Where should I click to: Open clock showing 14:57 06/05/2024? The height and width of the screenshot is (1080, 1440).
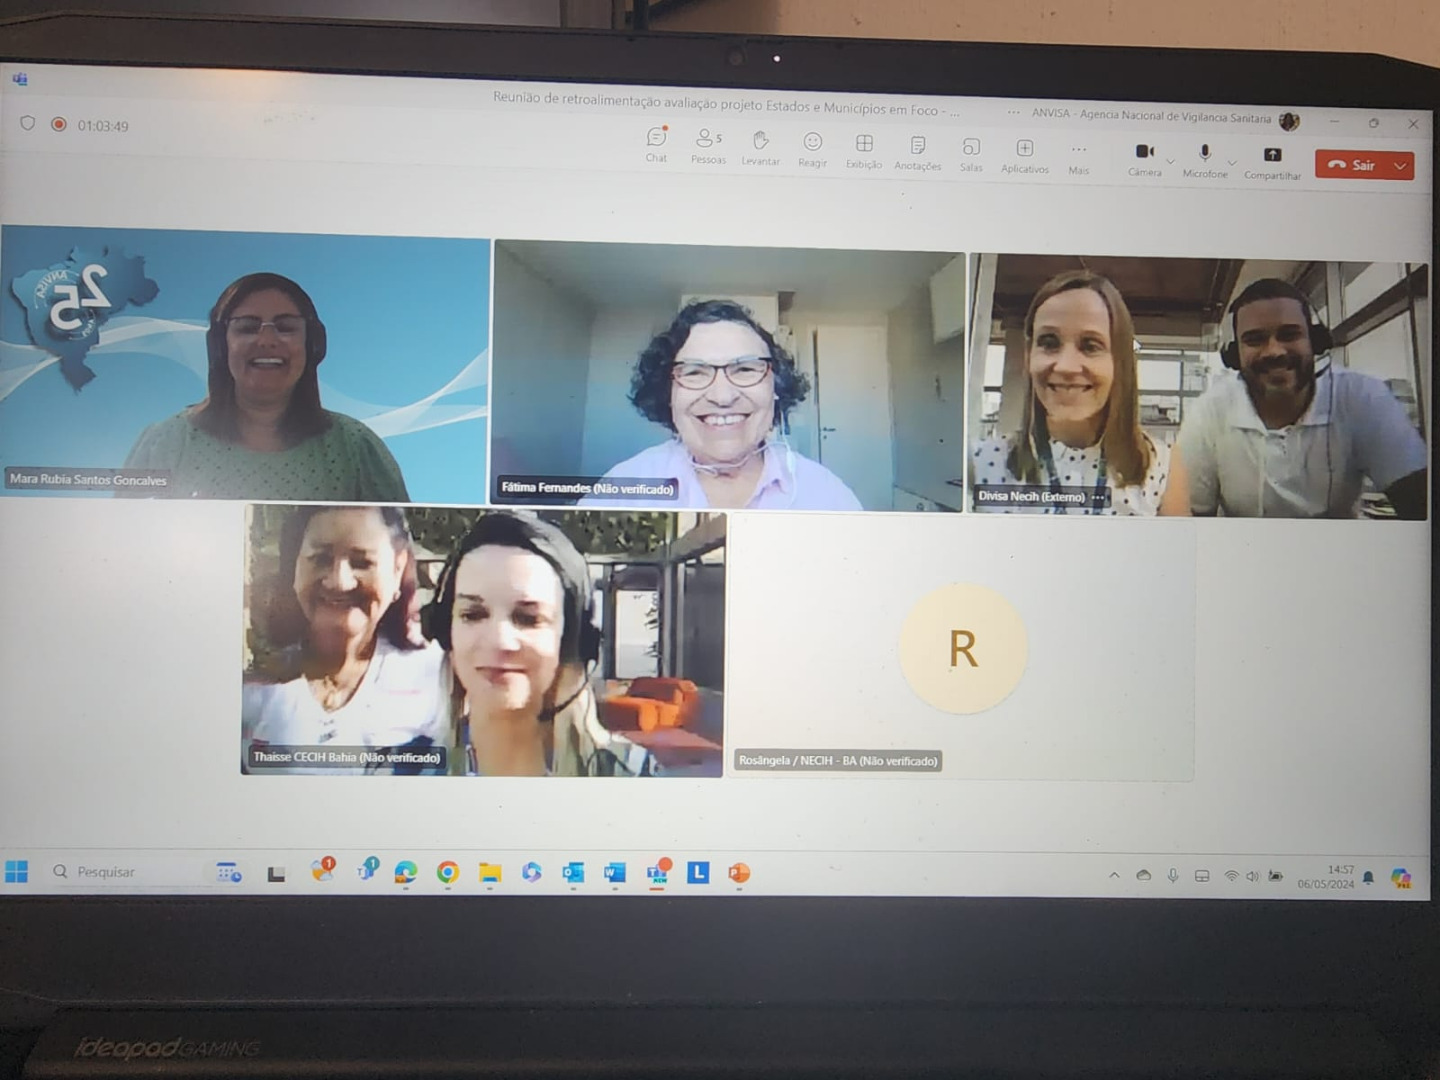tap(1326, 877)
